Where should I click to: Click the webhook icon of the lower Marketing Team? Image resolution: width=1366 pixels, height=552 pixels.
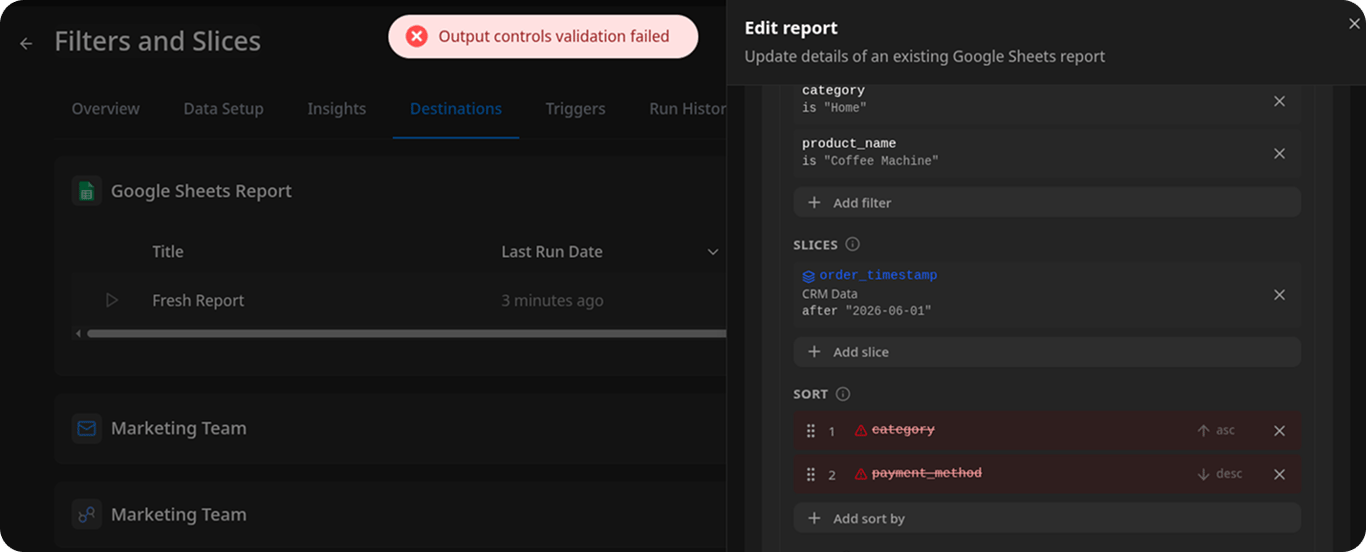point(87,514)
